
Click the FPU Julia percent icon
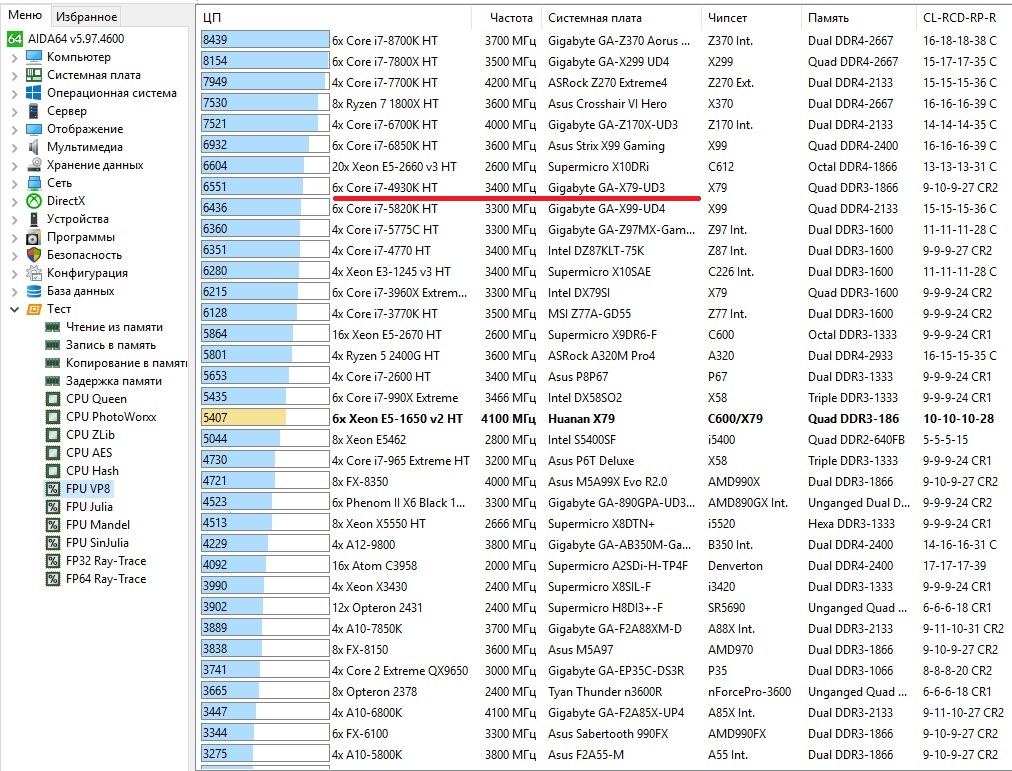click(53, 507)
